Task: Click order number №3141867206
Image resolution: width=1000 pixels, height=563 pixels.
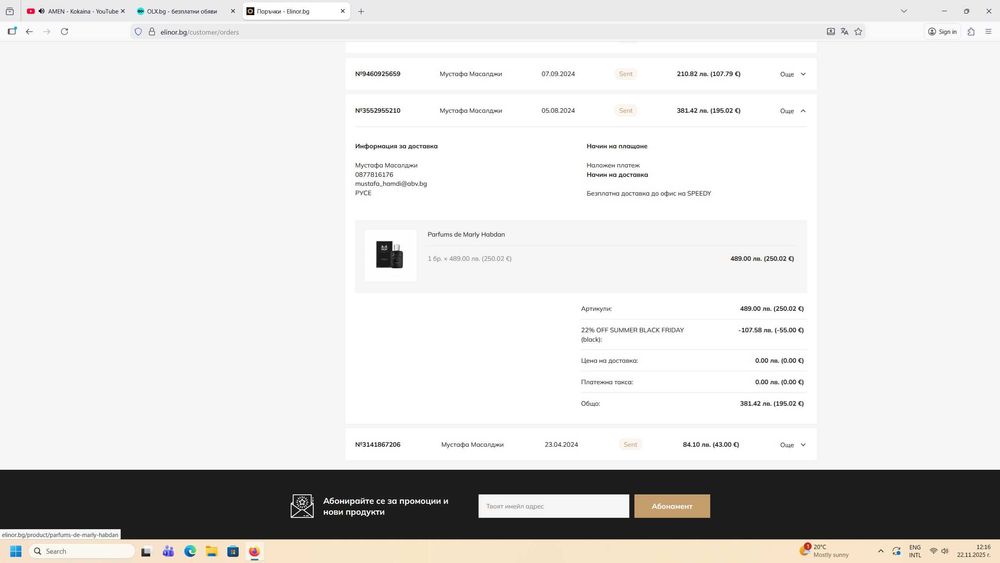Action: 378,445
